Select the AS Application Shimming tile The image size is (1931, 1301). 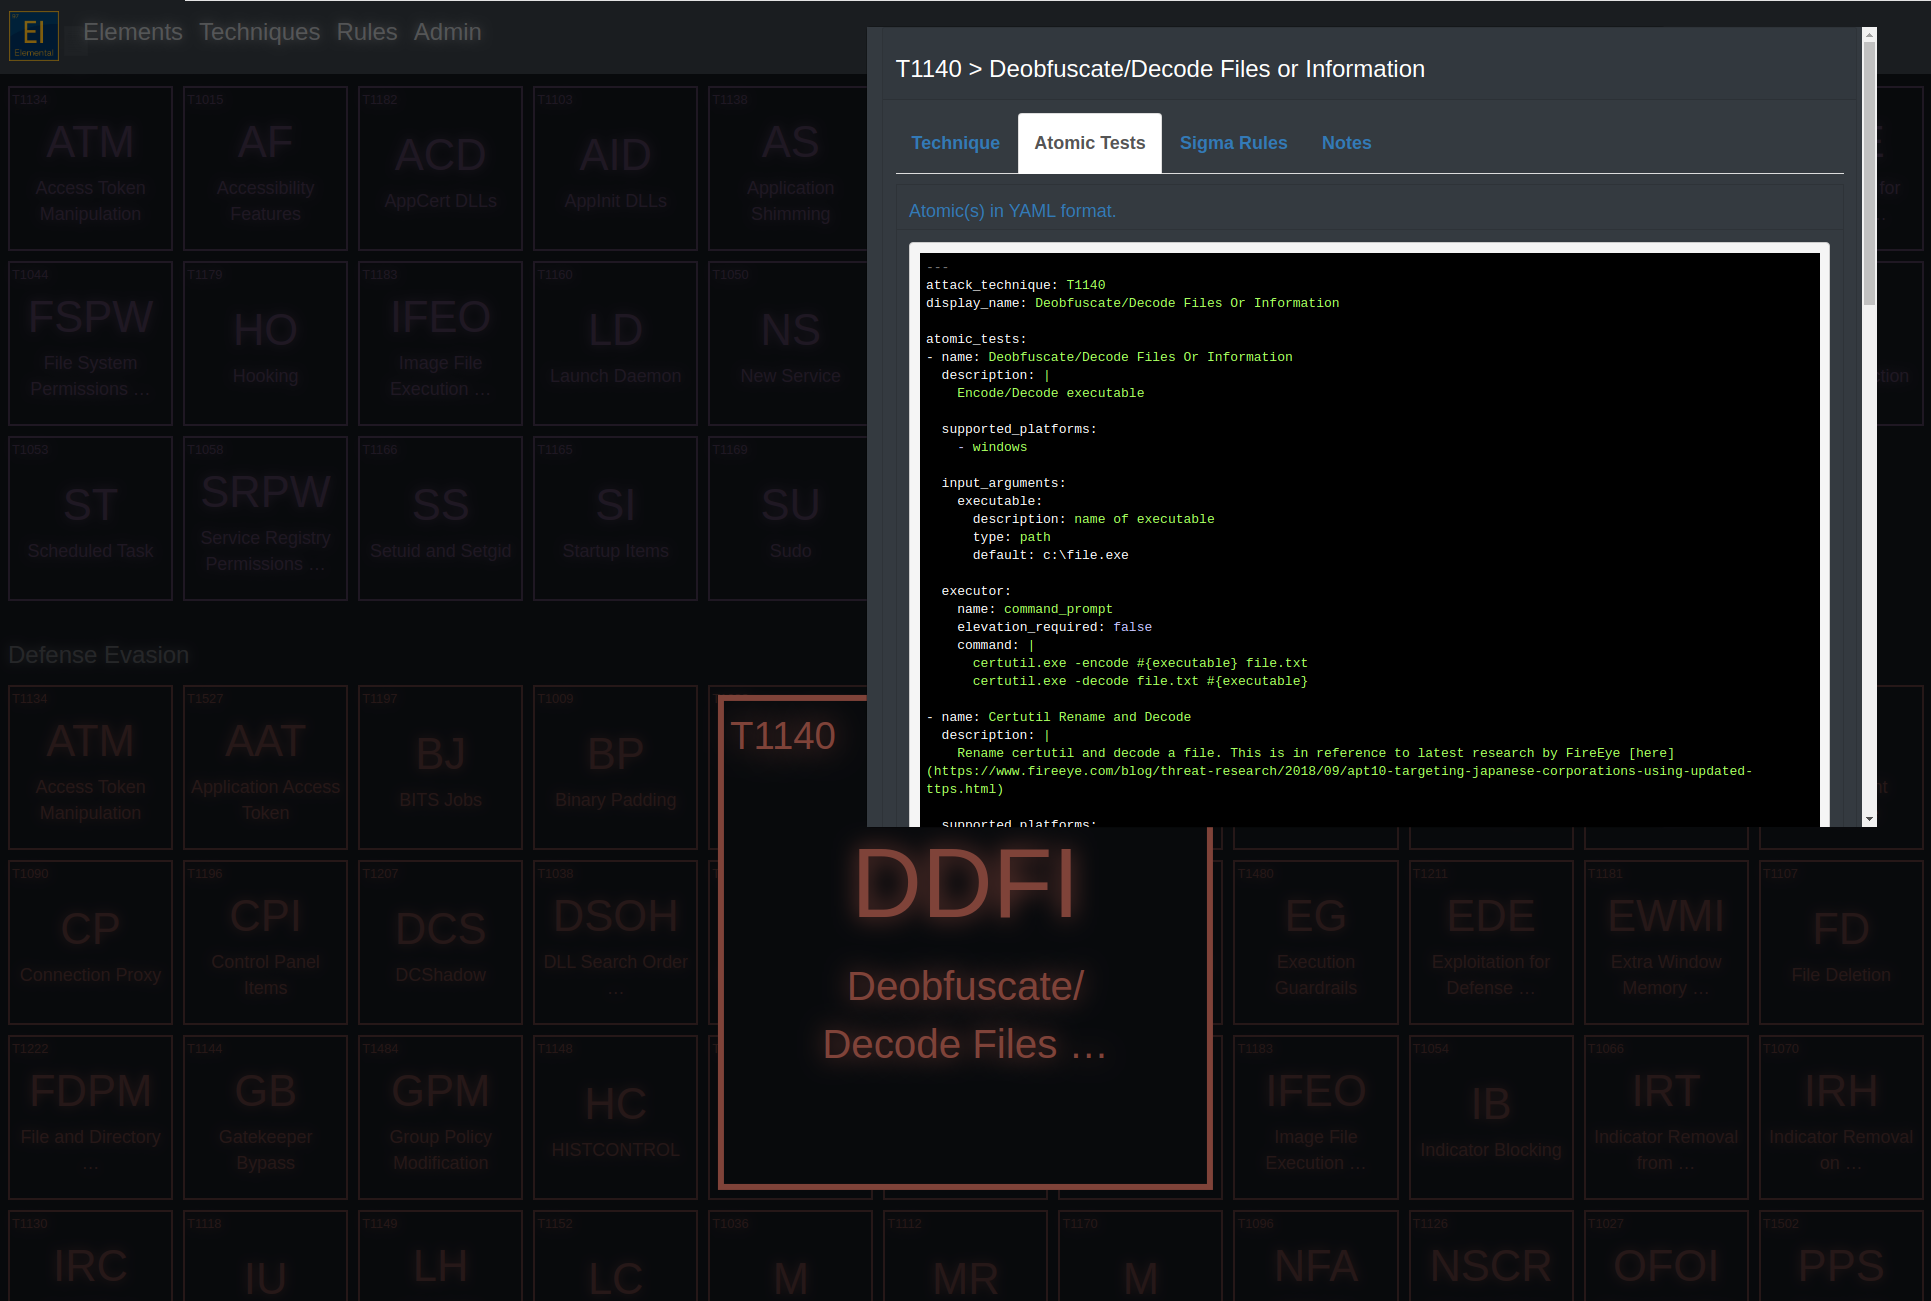click(789, 168)
